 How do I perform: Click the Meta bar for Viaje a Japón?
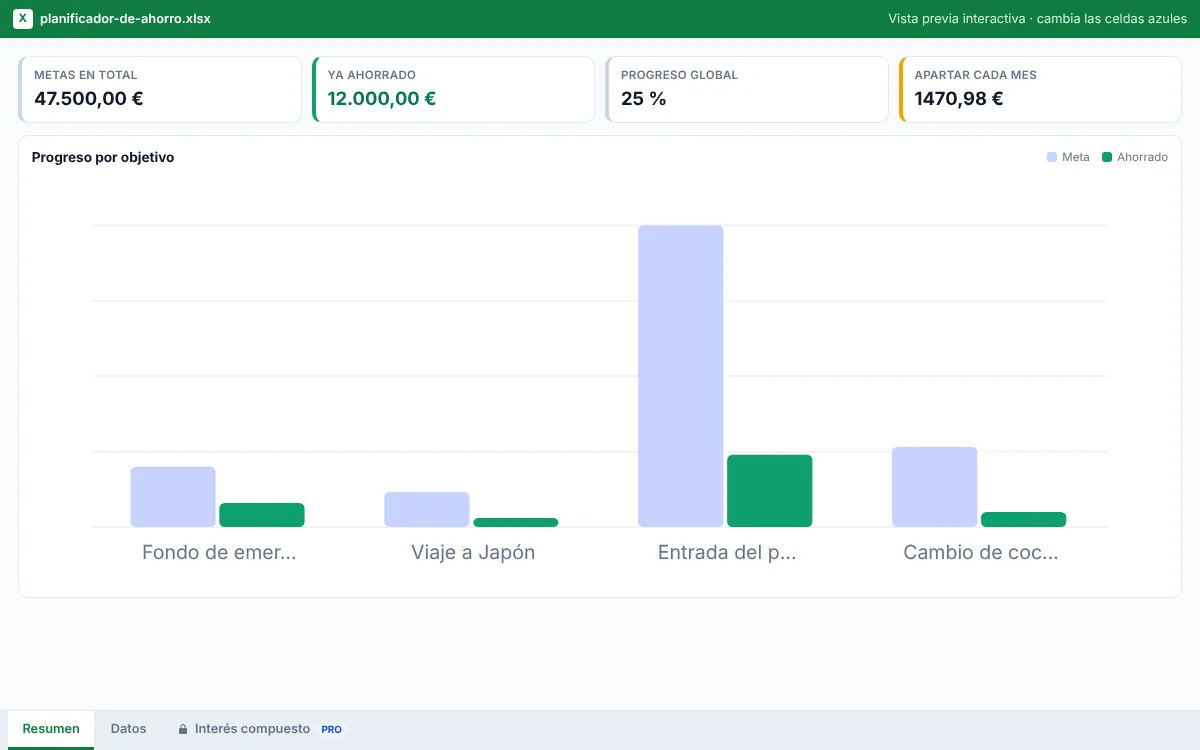[x=427, y=509]
